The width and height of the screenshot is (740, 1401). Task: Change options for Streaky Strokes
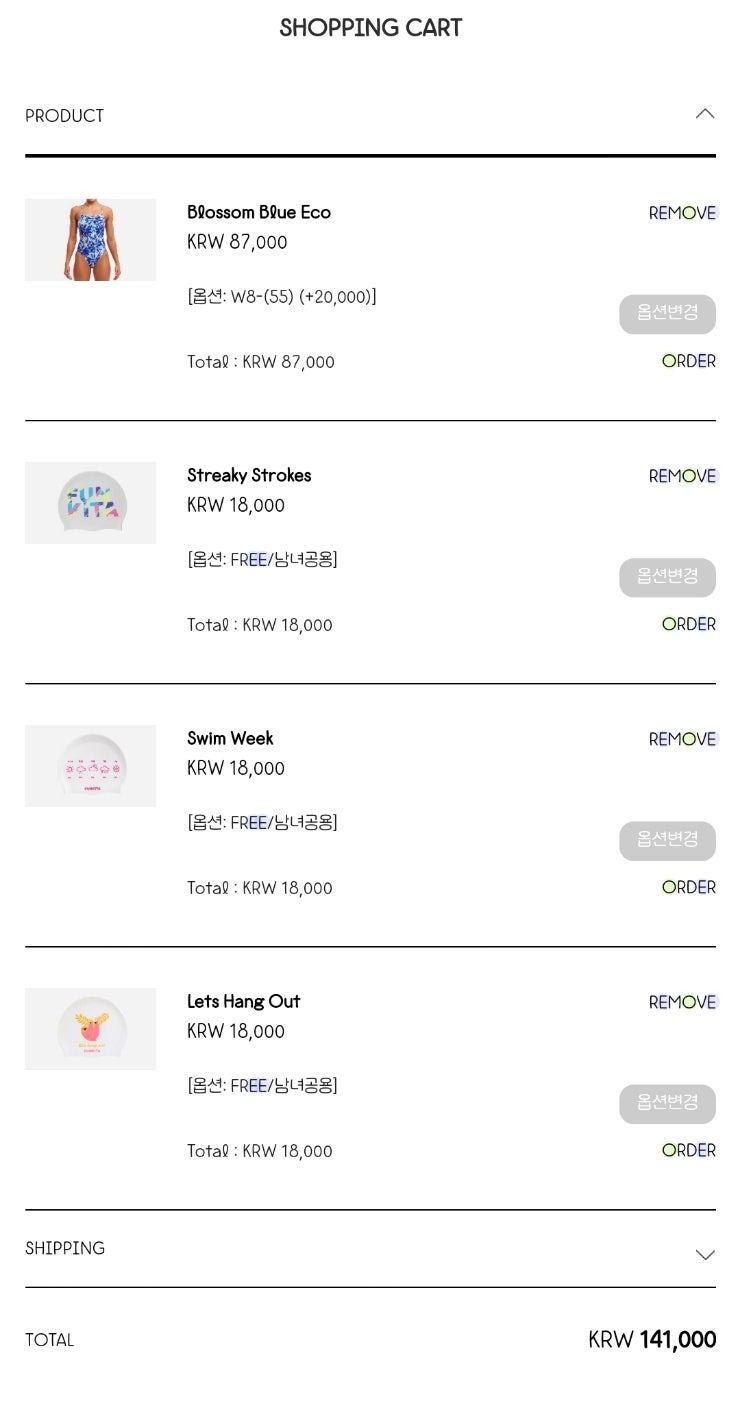pos(667,577)
